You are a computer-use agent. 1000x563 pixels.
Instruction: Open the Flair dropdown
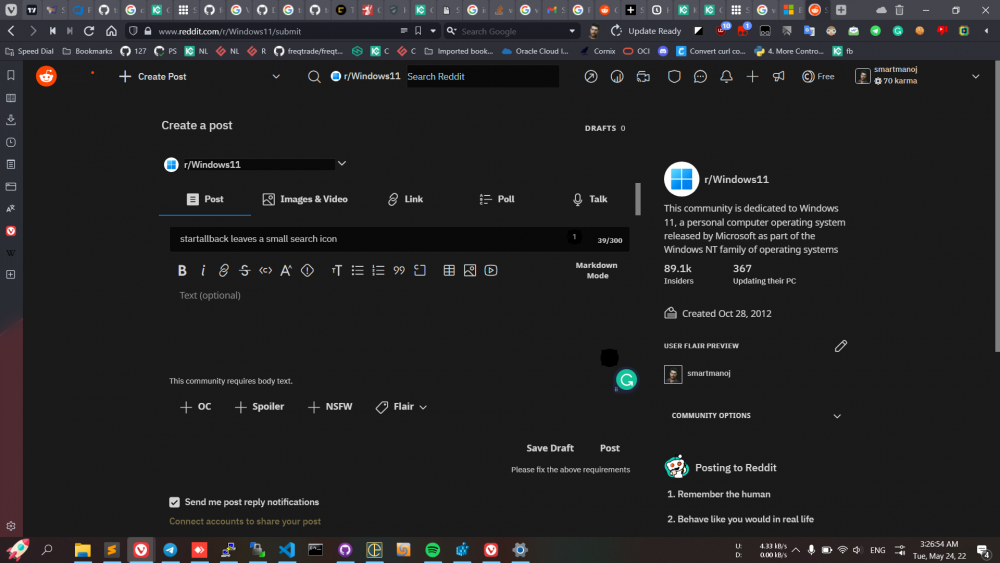pyautogui.click(x=402, y=407)
